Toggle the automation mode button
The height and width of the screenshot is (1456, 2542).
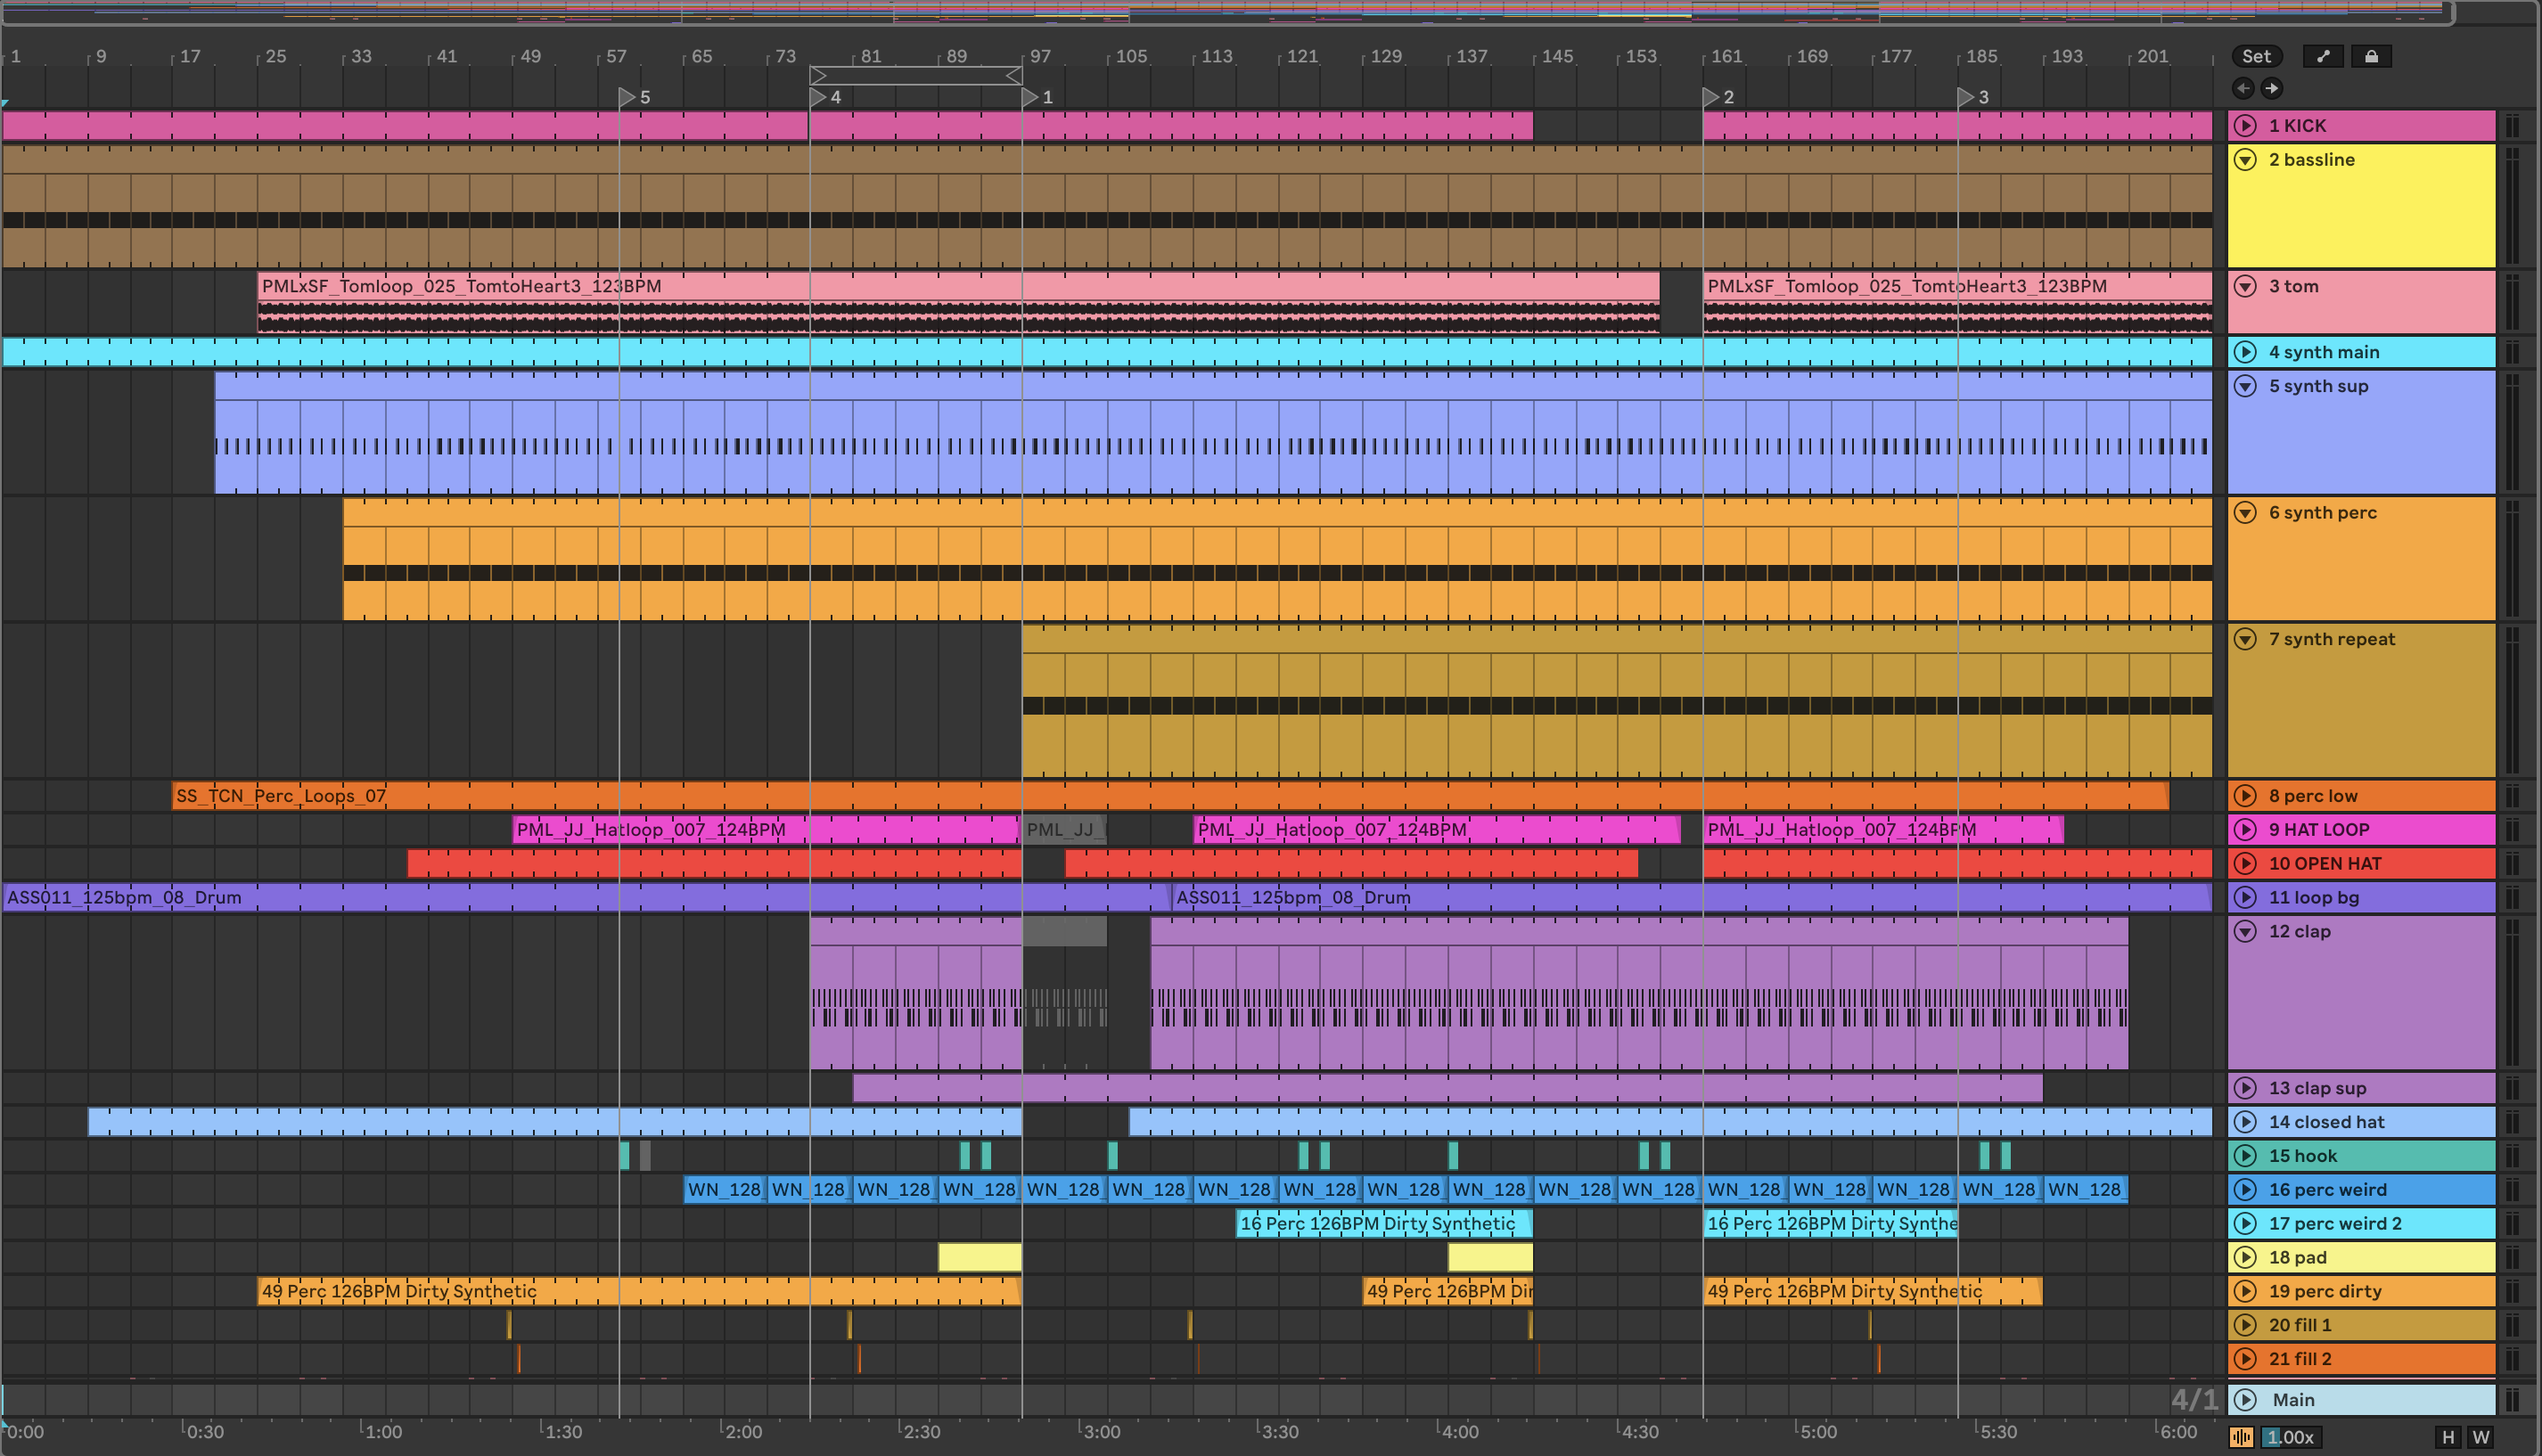pos(2322,56)
